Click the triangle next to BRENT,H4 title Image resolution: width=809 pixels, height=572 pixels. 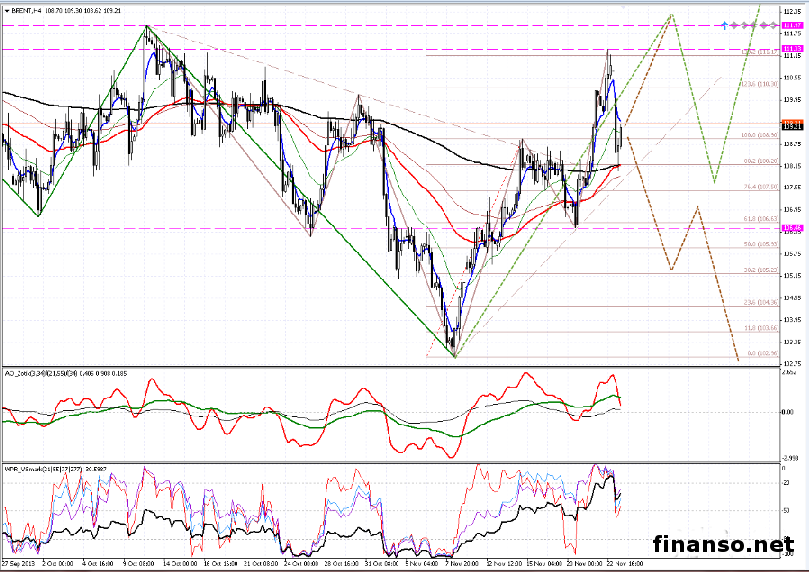(x=6, y=9)
